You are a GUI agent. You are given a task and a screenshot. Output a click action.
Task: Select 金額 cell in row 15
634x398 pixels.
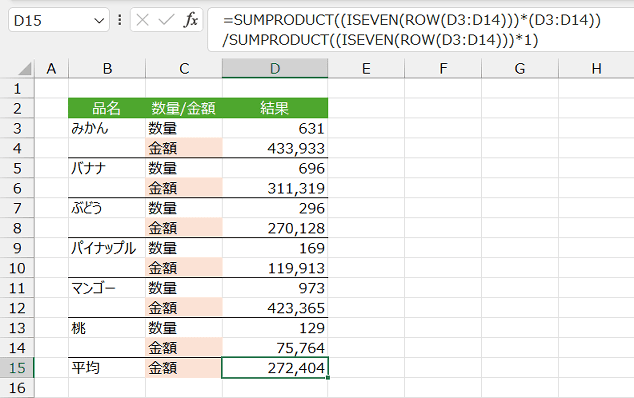[184, 368]
